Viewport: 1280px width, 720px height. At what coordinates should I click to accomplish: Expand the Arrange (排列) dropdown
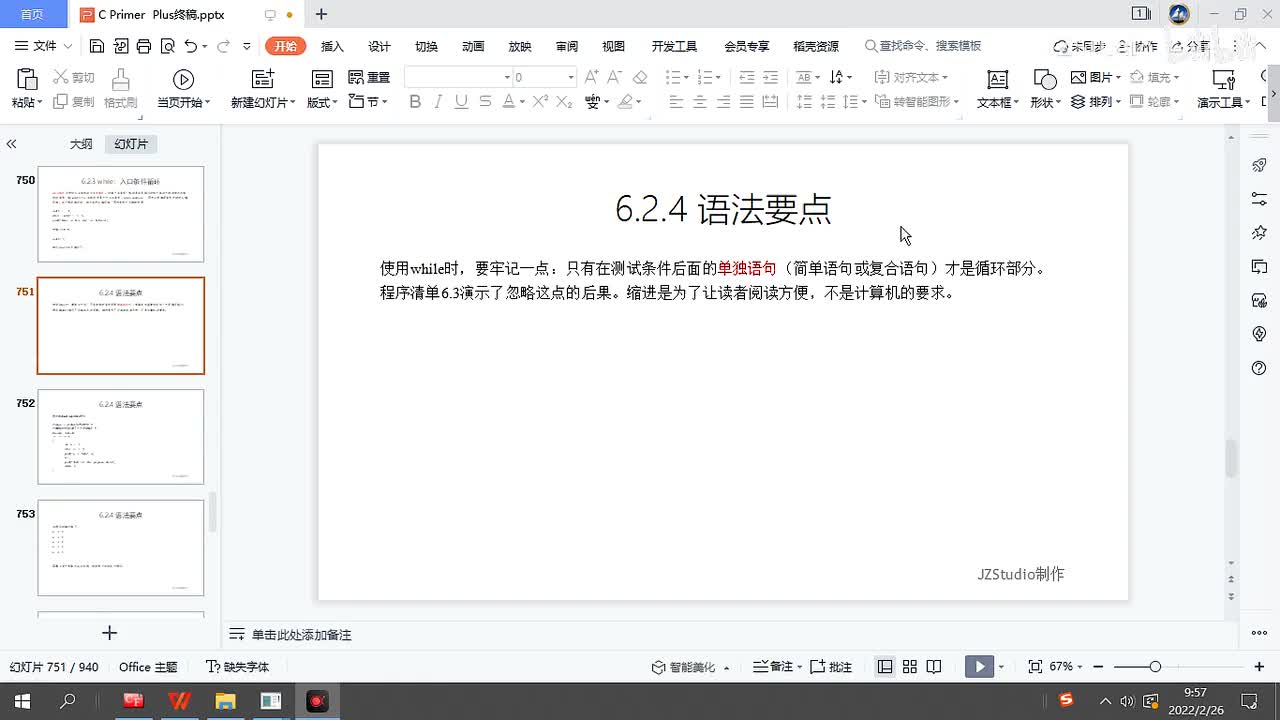[1096, 102]
